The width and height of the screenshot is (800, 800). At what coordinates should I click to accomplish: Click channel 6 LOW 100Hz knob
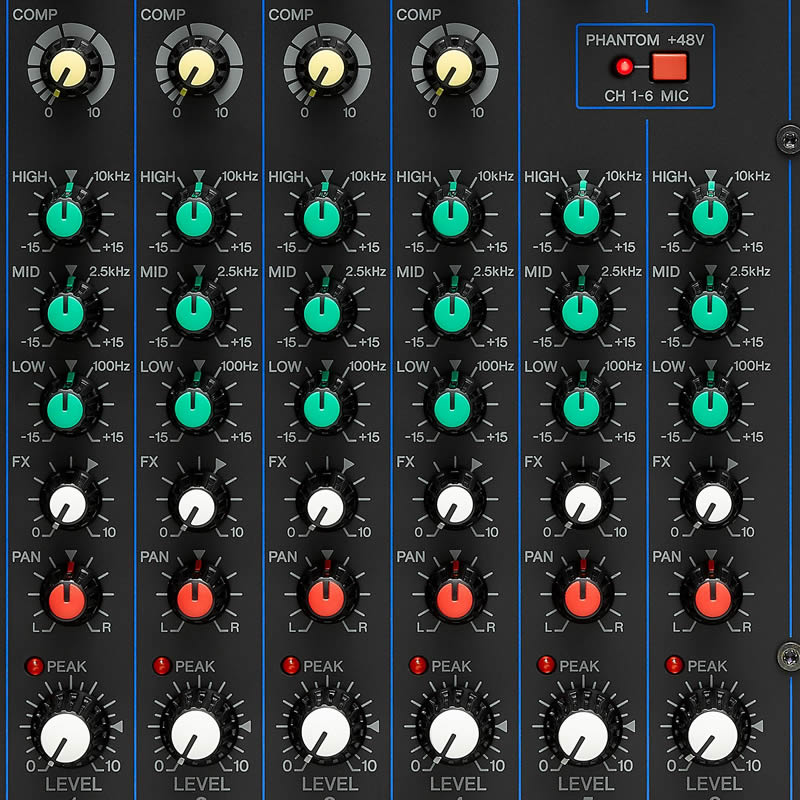click(710, 409)
